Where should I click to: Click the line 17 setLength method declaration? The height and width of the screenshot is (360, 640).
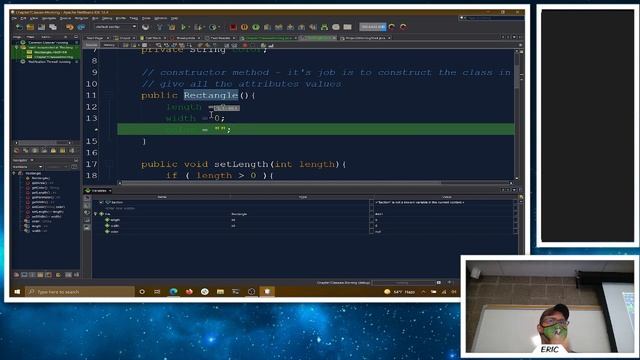pos(244,164)
